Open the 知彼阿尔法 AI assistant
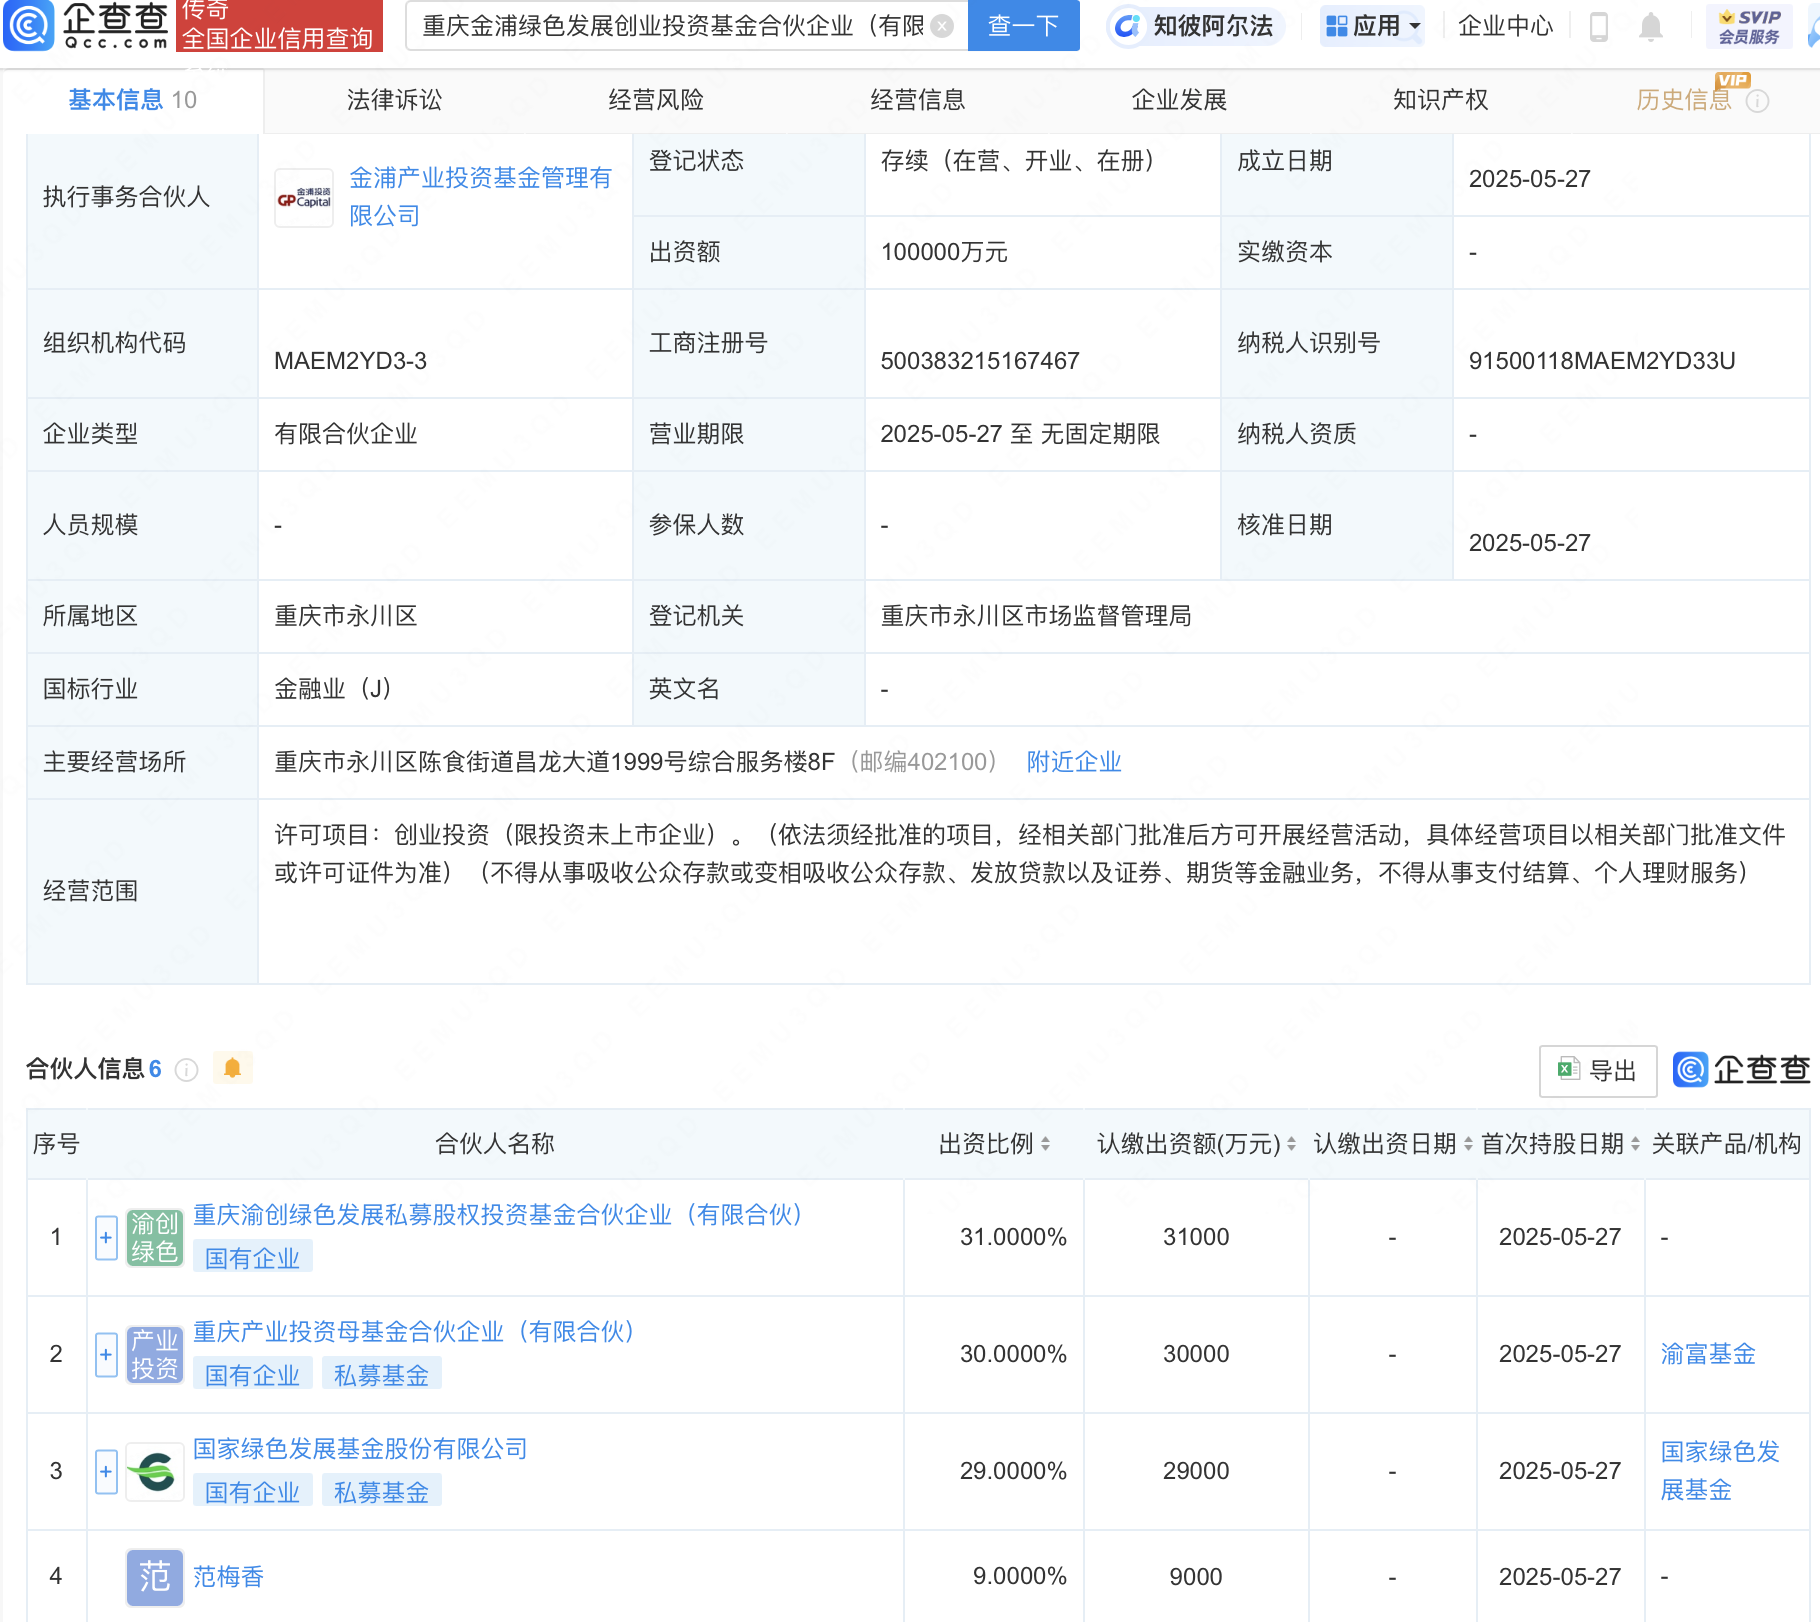Viewport: 1820px width, 1622px height. (x=1196, y=26)
